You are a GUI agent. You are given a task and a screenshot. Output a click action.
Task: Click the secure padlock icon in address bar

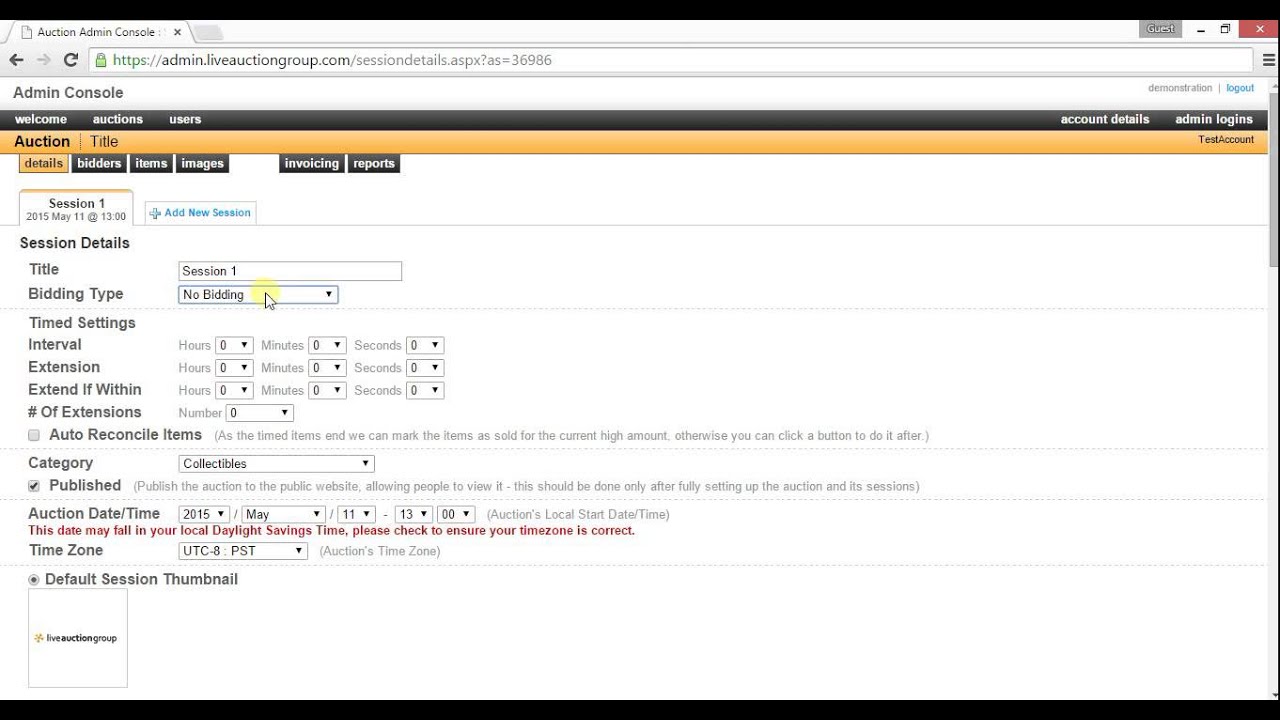(101, 60)
